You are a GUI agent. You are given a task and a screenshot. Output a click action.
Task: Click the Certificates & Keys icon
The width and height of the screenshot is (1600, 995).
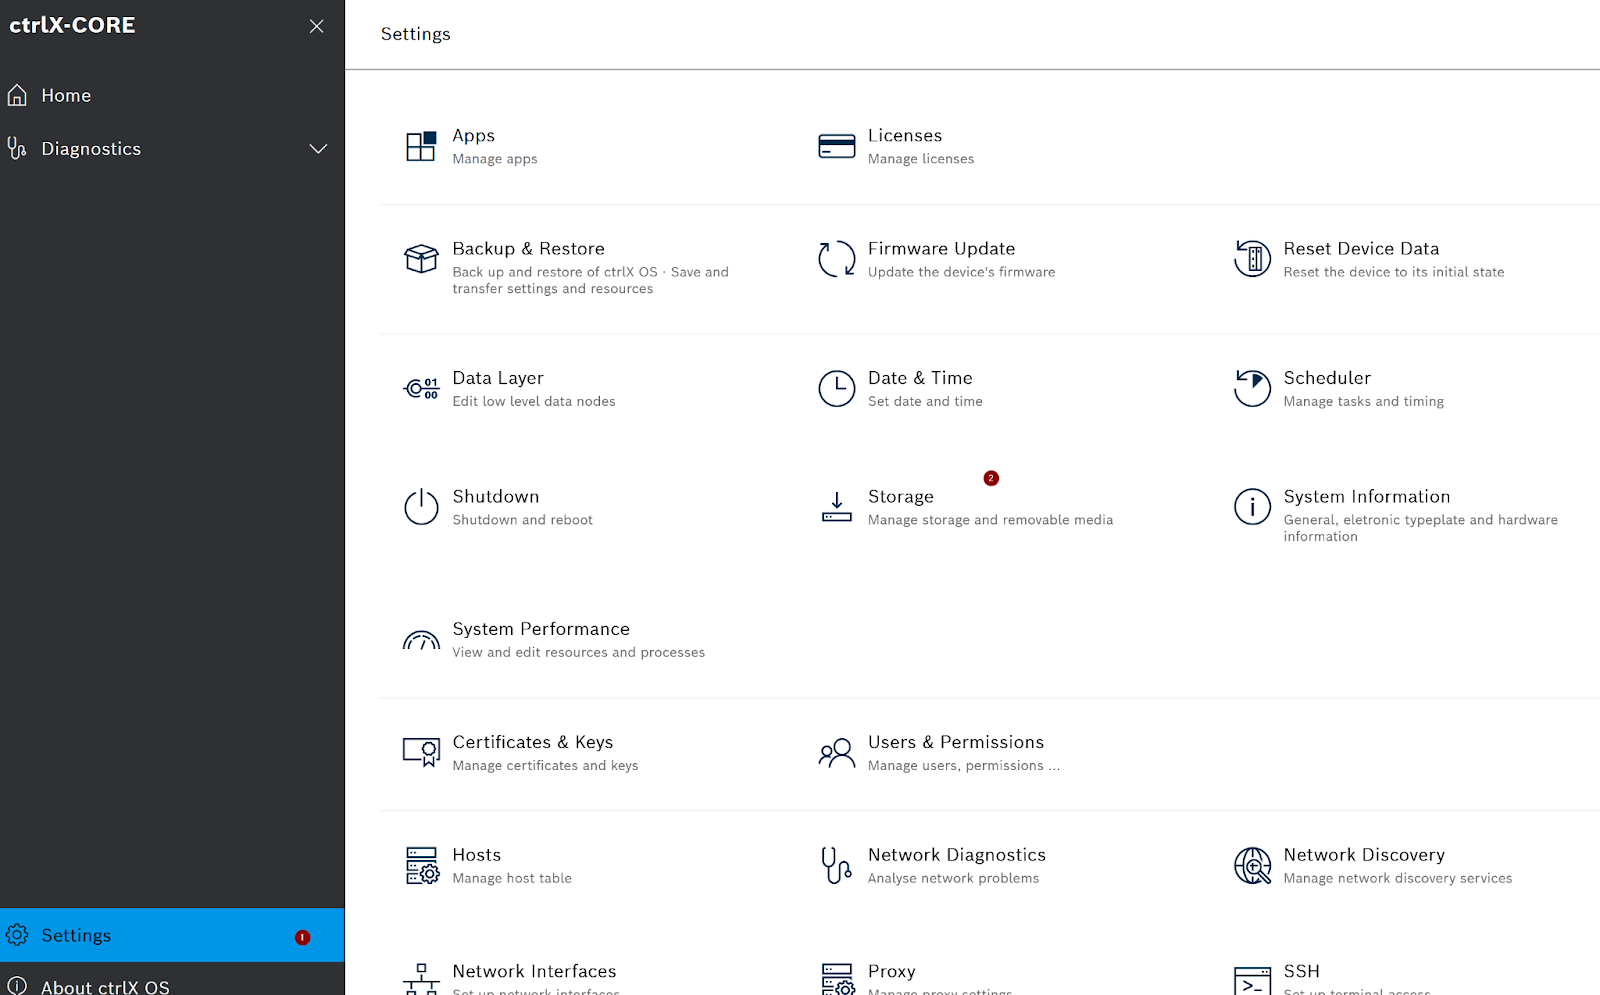coord(421,752)
